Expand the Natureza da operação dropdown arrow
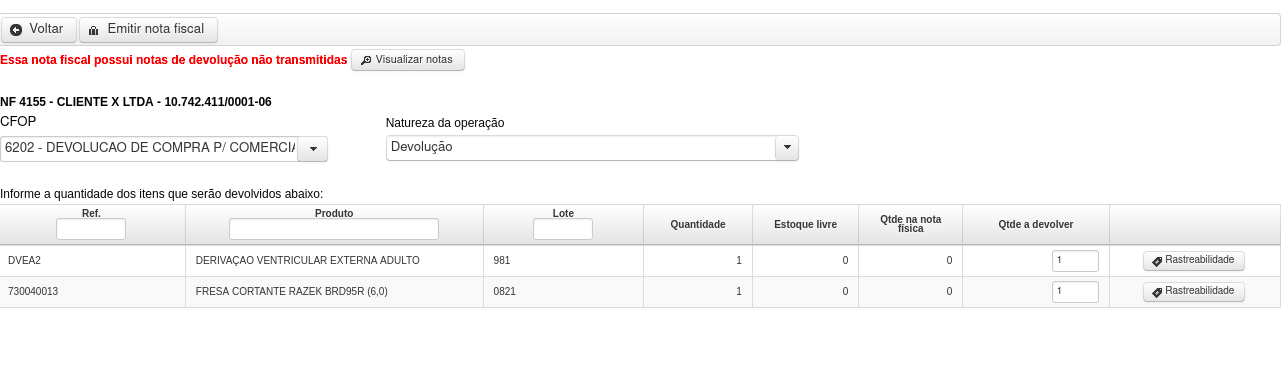 pos(787,148)
